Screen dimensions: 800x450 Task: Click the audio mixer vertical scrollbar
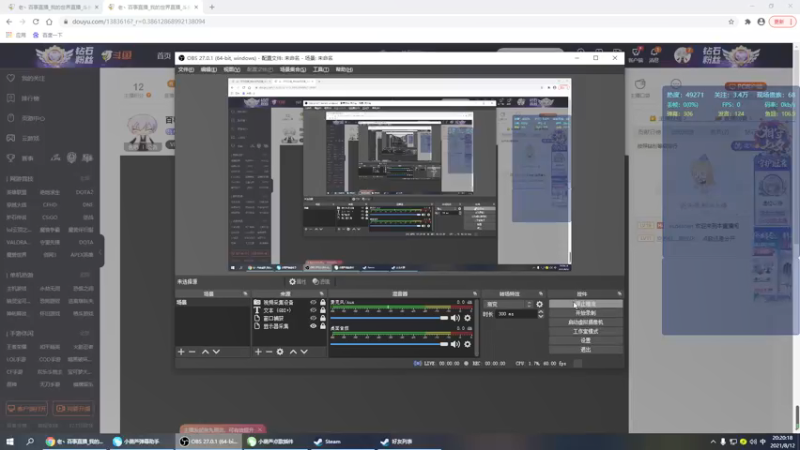(x=477, y=328)
